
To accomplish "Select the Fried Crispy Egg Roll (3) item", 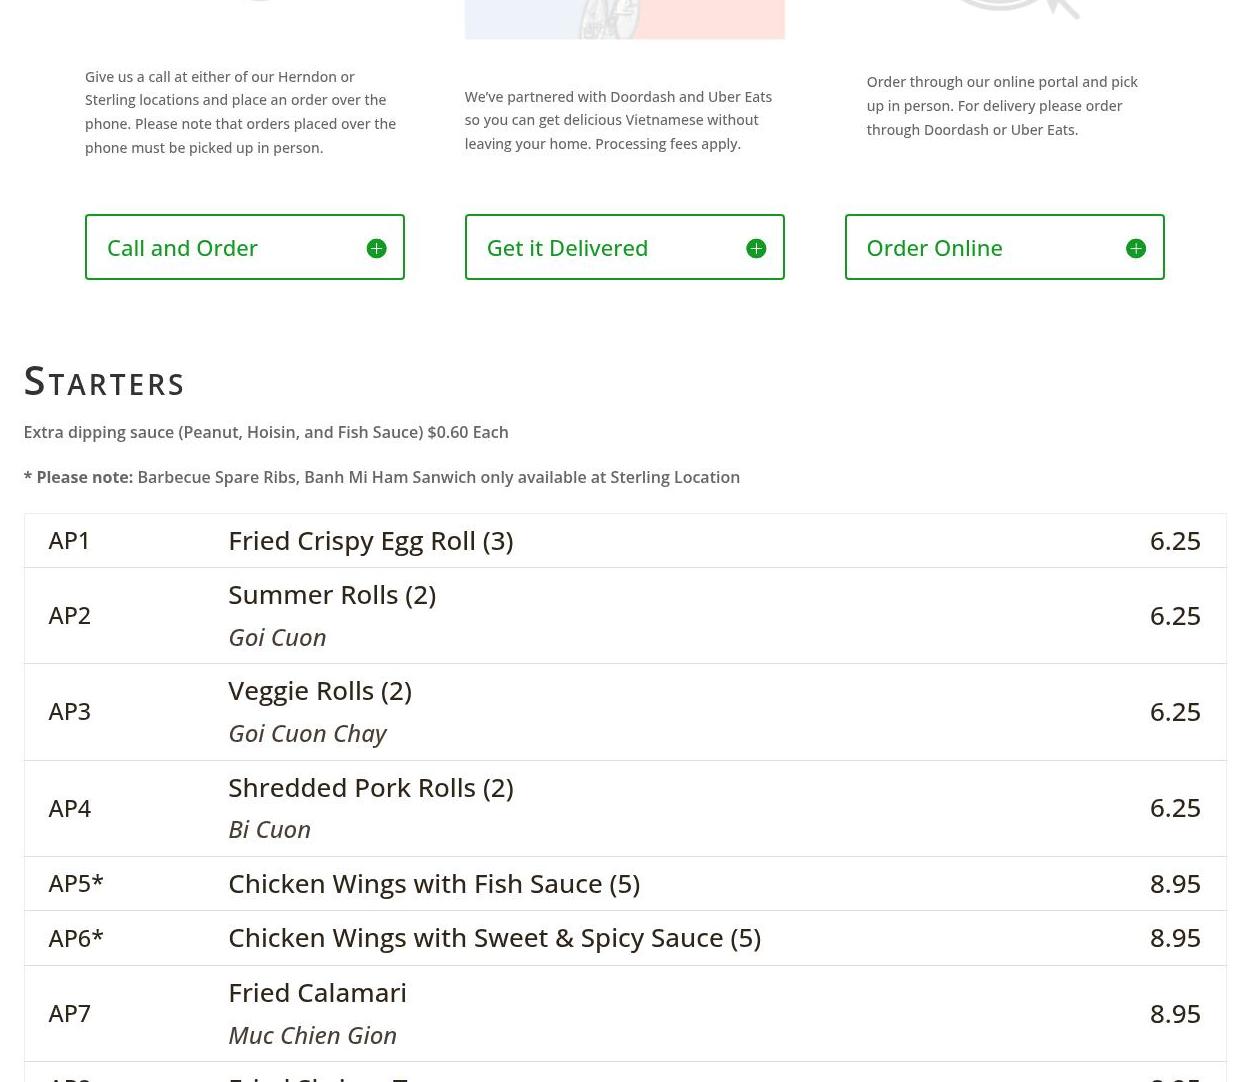I will click(370, 540).
